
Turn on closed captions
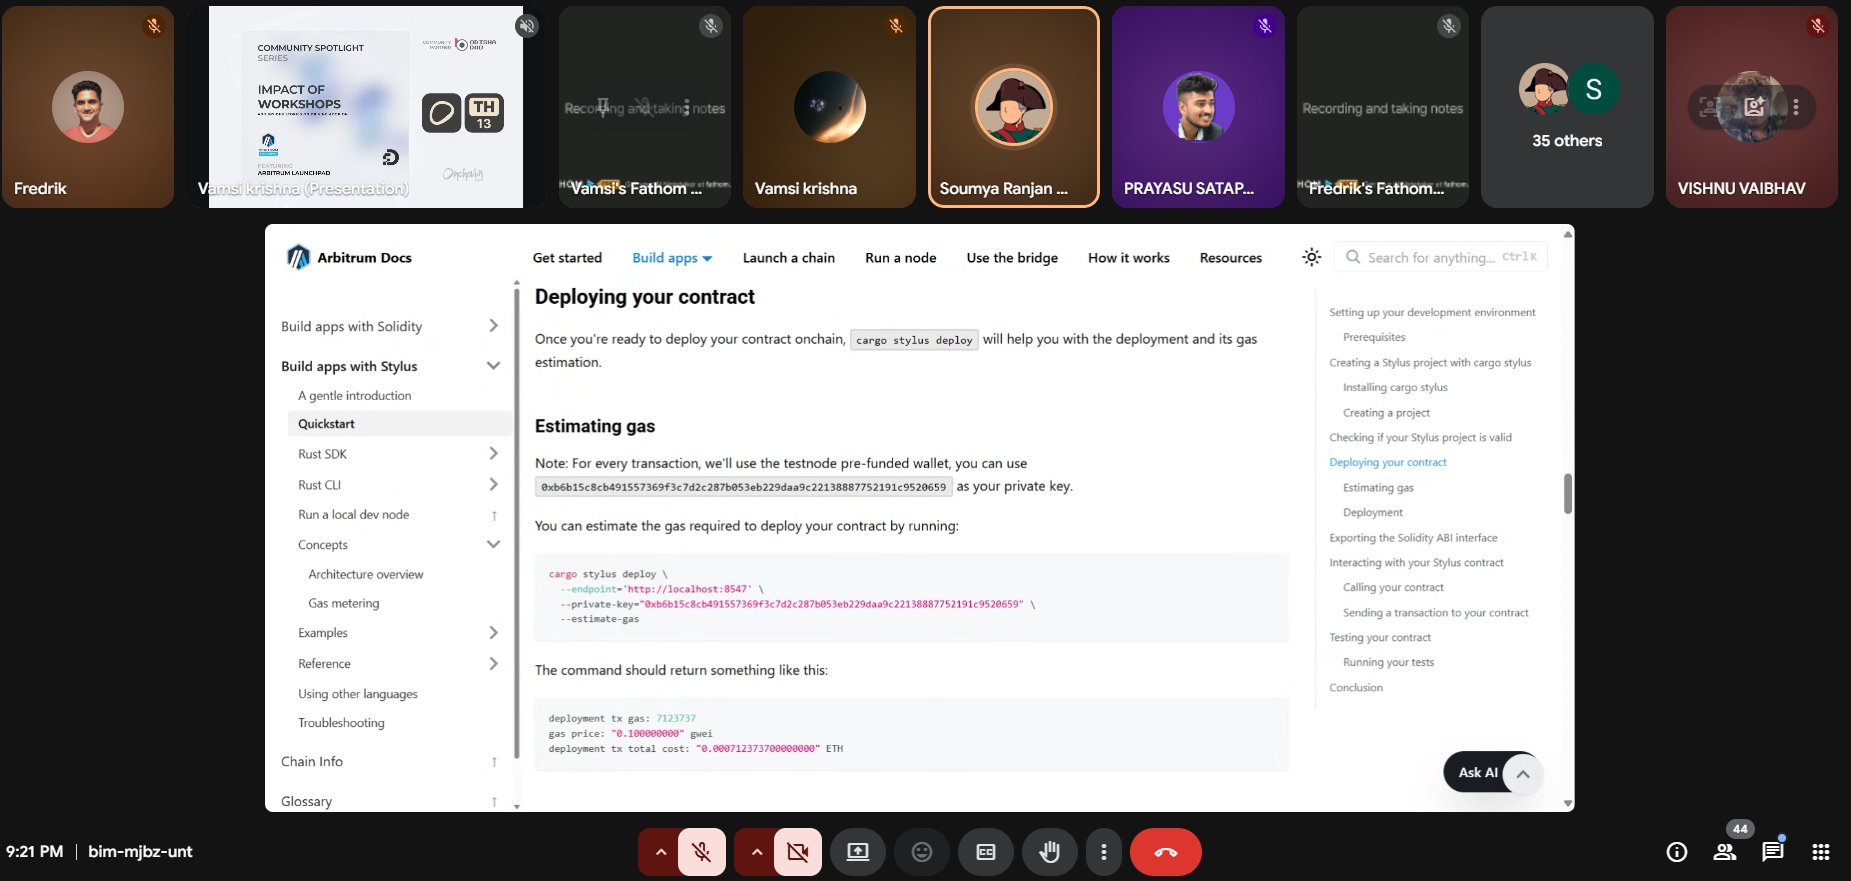click(x=986, y=852)
